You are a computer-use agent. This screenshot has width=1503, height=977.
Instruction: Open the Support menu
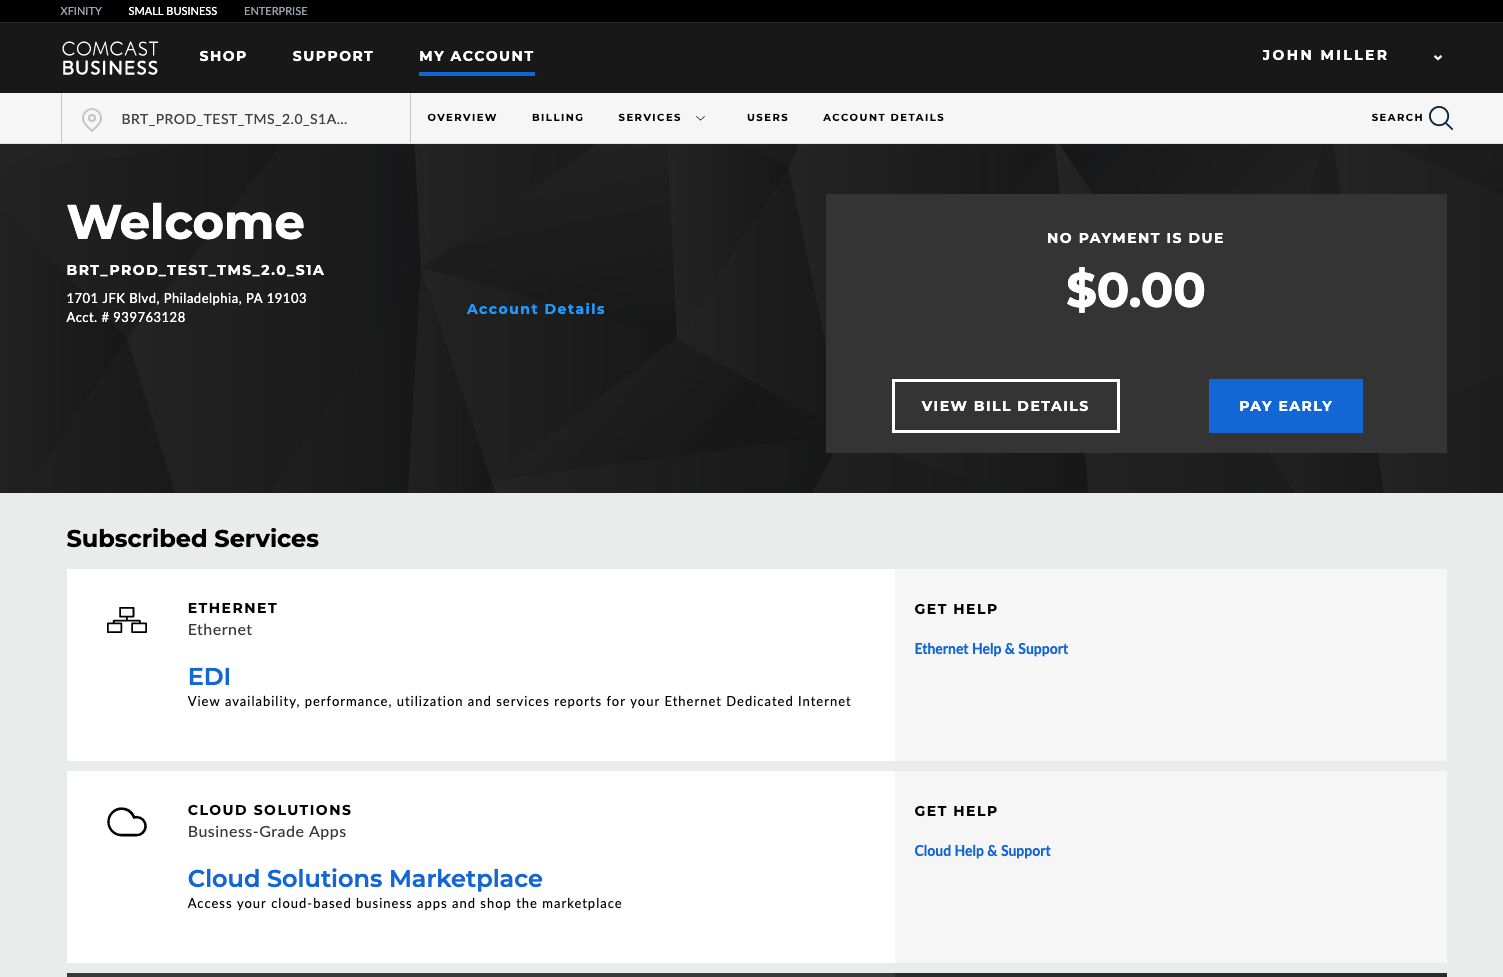[x=333, y=56]
